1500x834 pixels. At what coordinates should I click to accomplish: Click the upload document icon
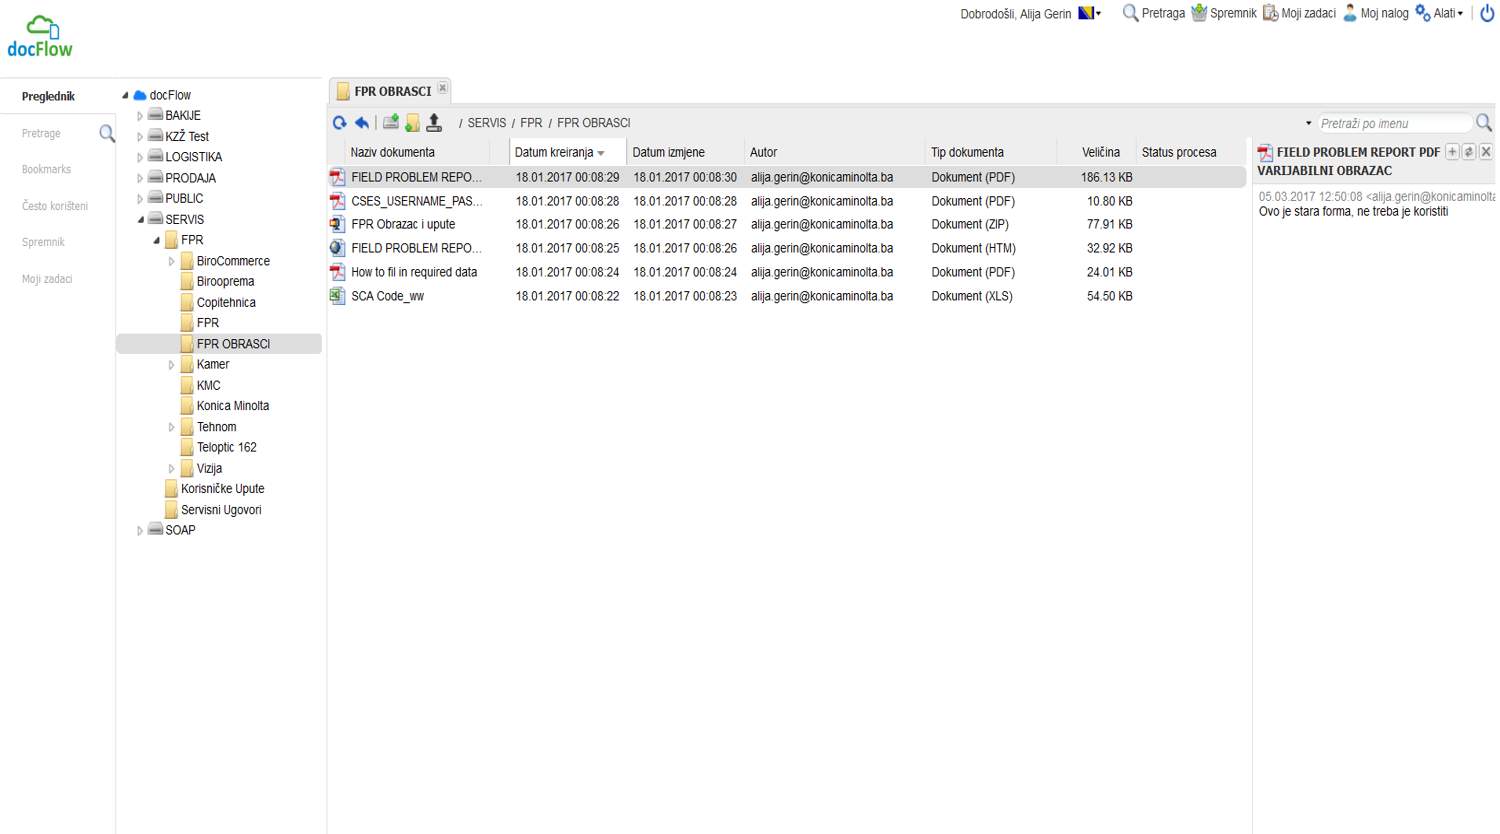coord(434,123)
